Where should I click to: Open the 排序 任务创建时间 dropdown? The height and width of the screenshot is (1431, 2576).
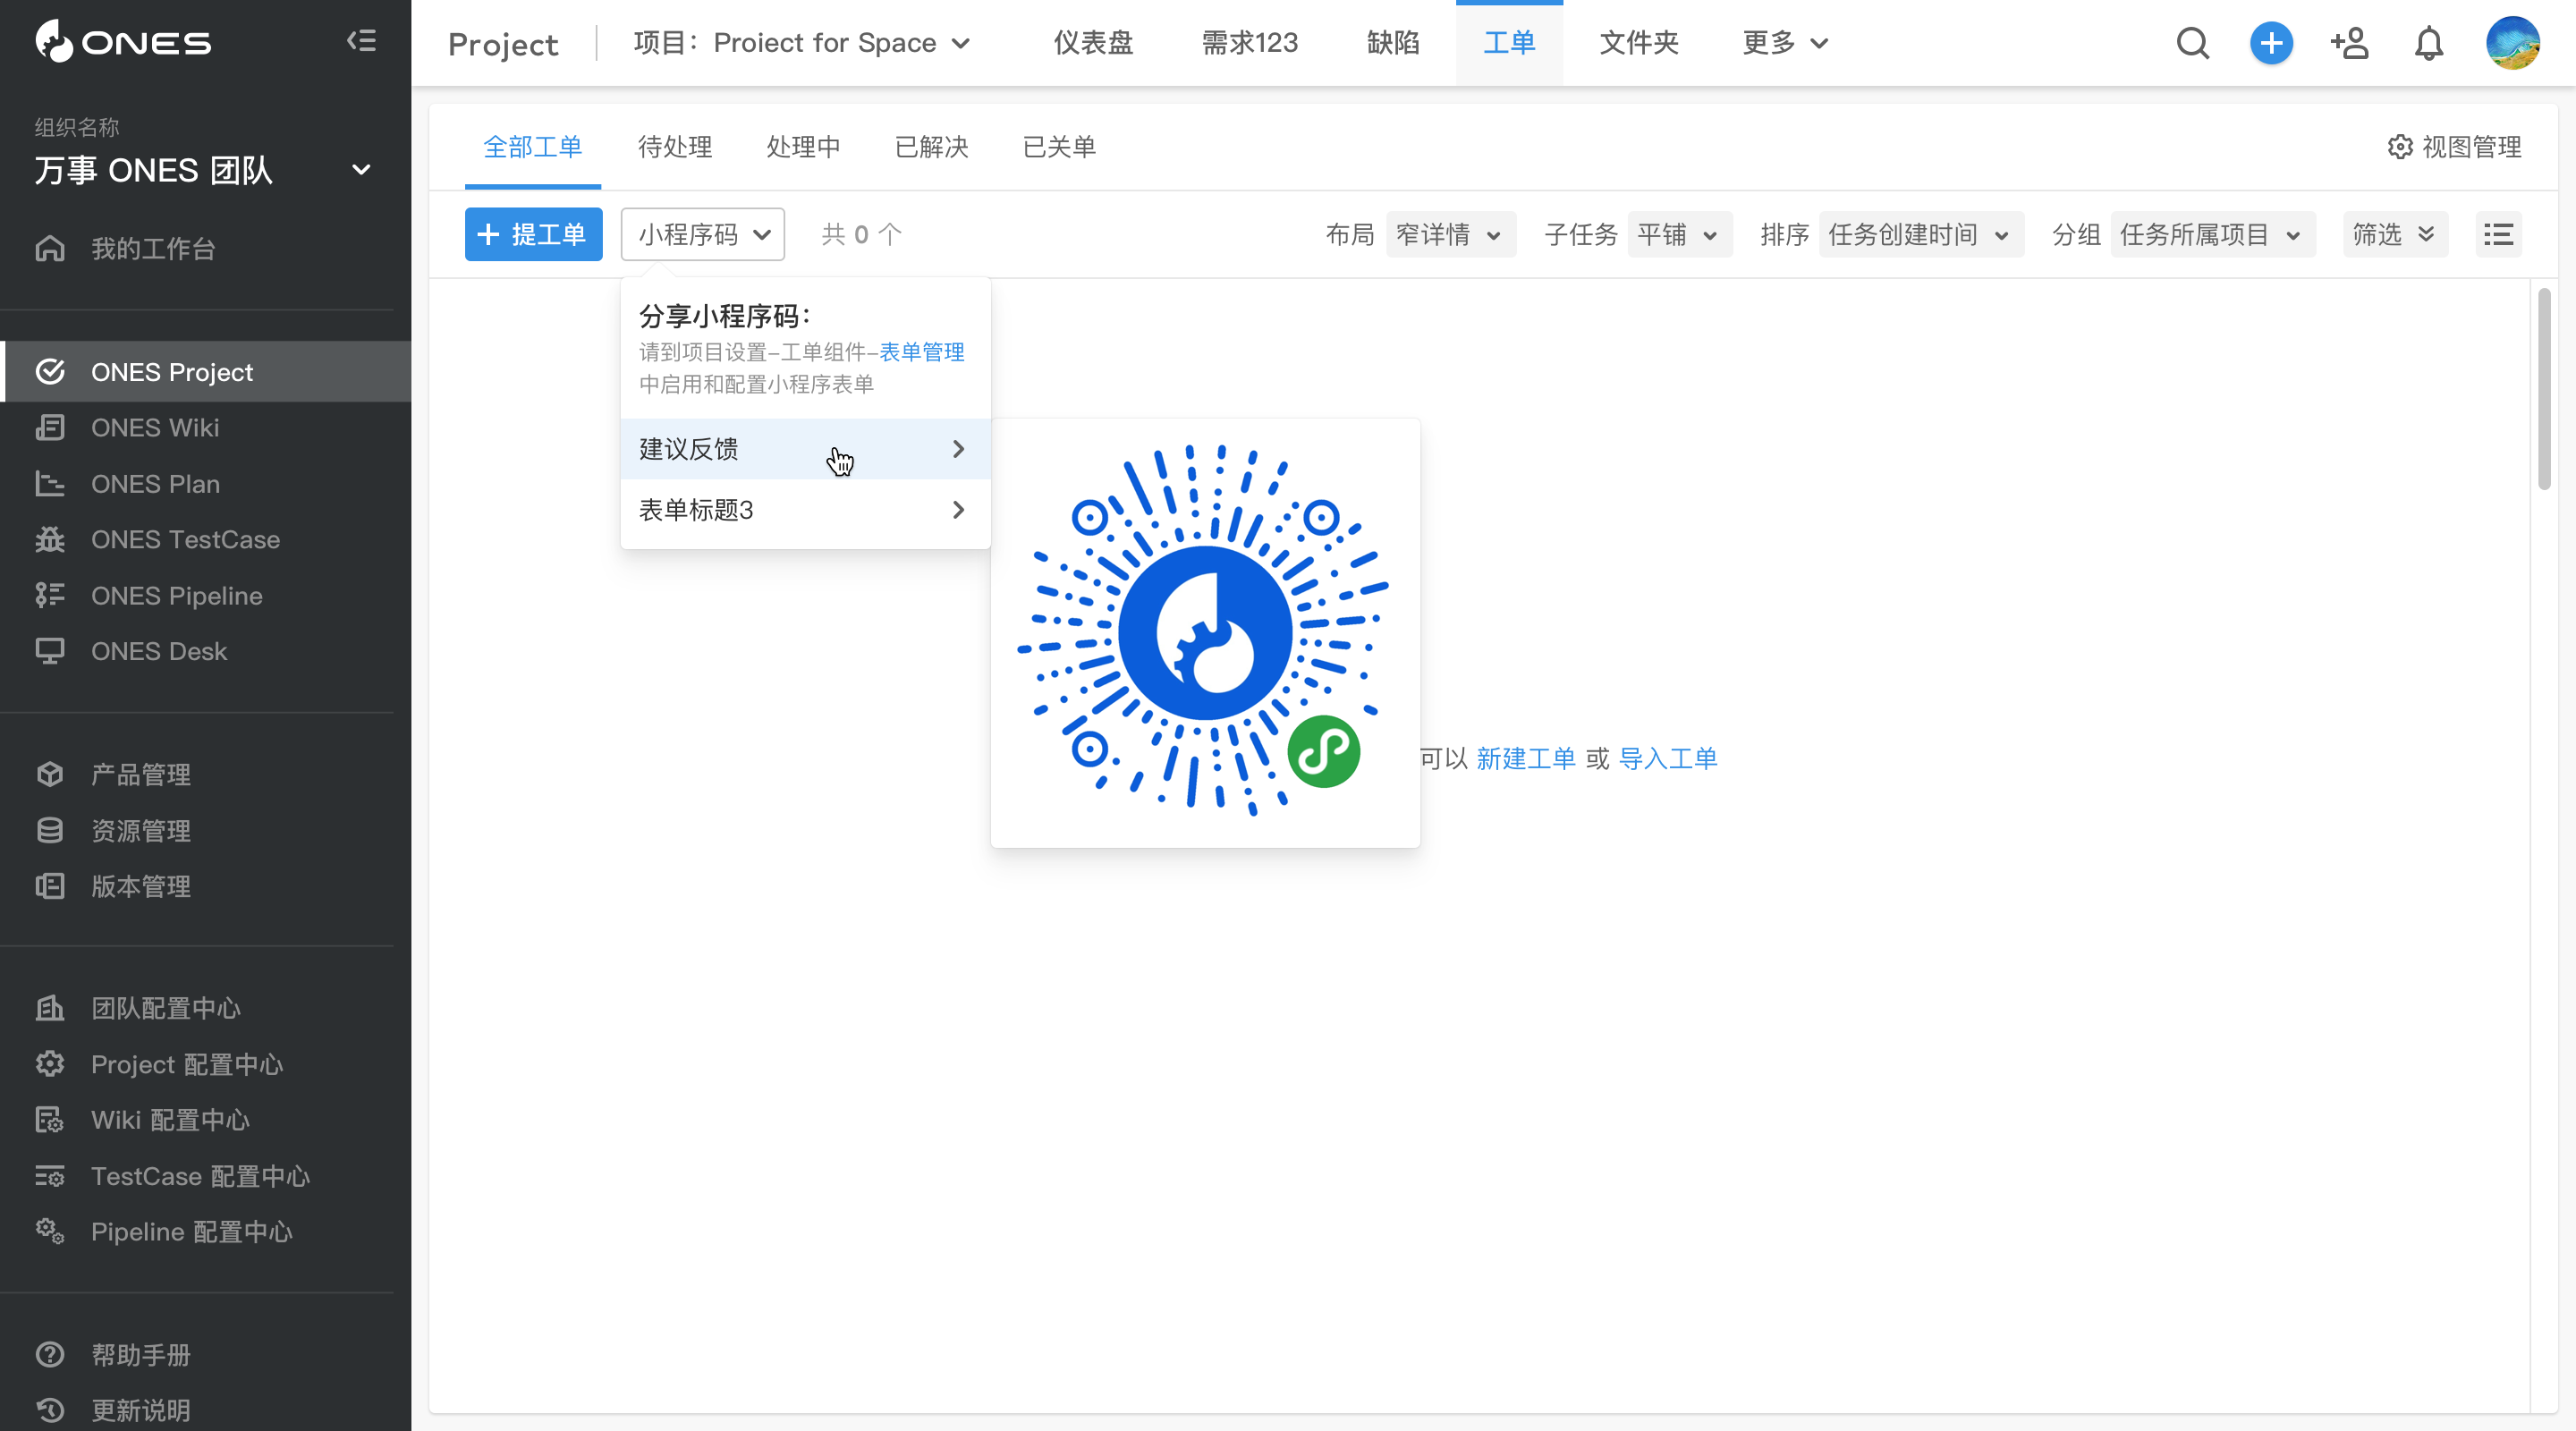tap(1921, 234)
